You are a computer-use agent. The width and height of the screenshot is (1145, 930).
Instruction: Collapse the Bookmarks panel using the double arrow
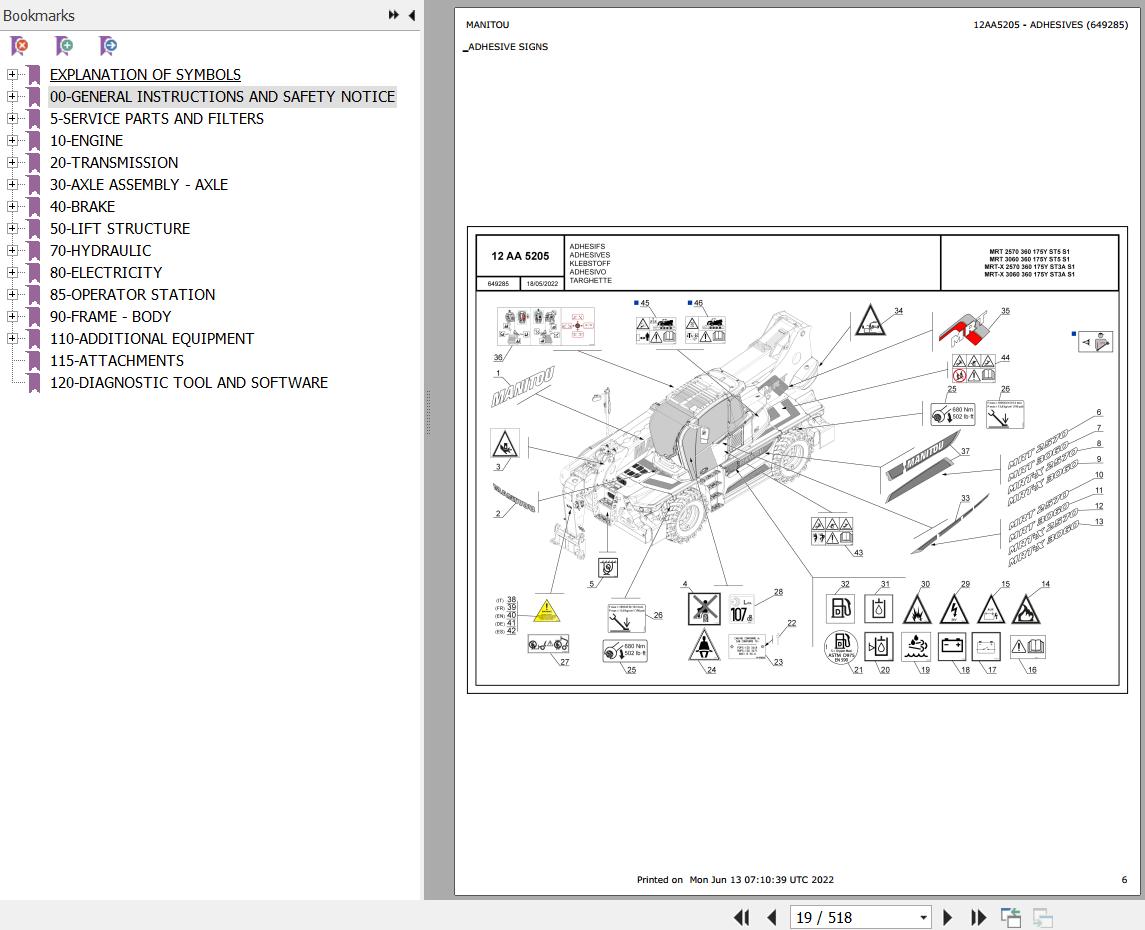pyautogui.click(x=392, y=15)
